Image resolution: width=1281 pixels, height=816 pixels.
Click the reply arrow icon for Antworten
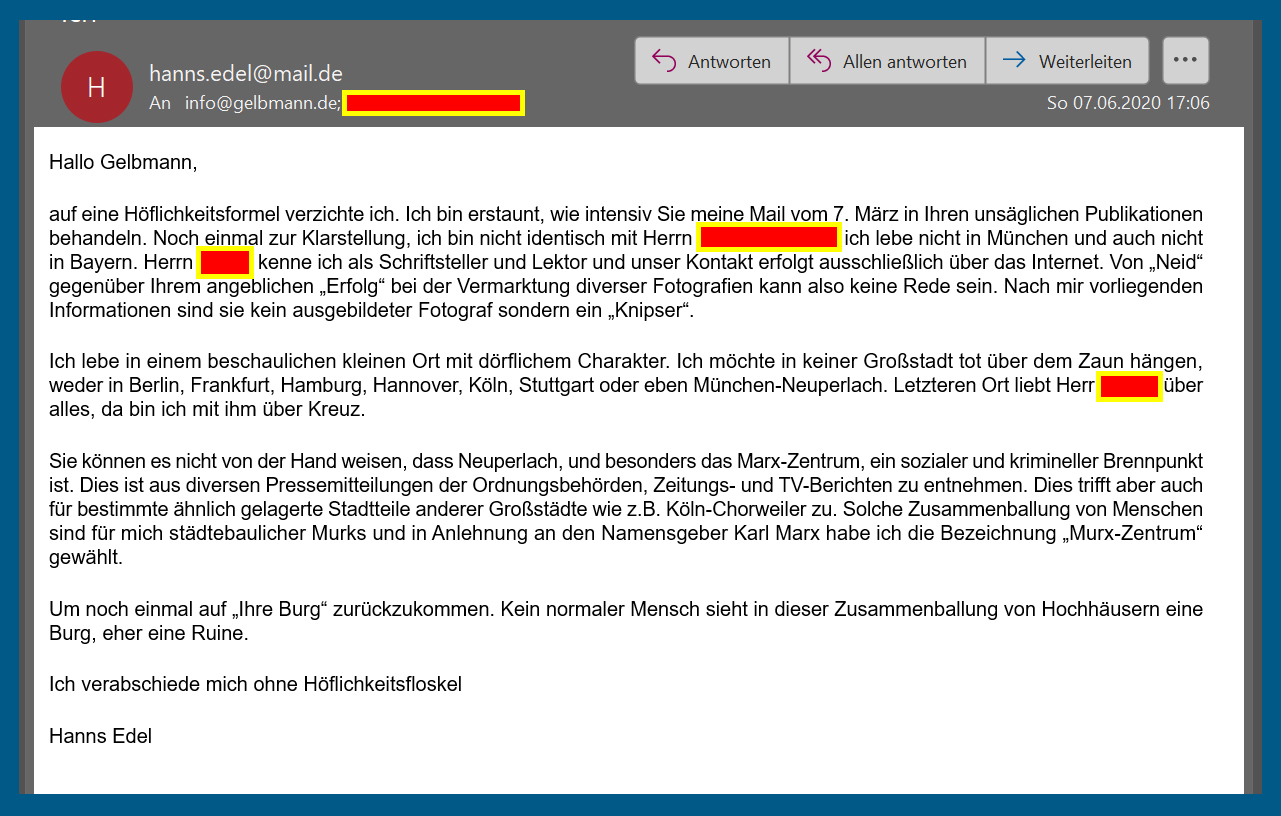click(664, 61)
